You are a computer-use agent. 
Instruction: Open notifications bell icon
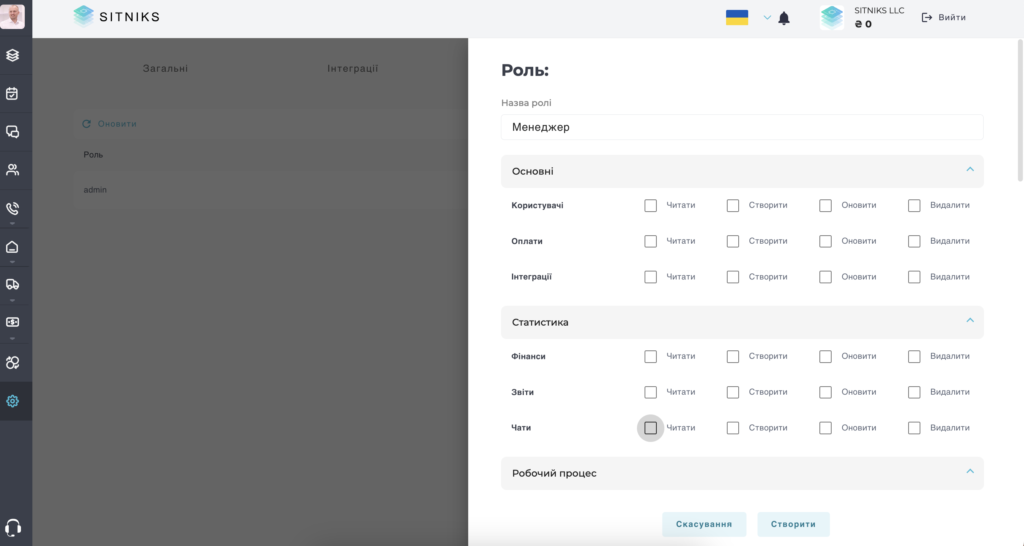tap(784, 18)
